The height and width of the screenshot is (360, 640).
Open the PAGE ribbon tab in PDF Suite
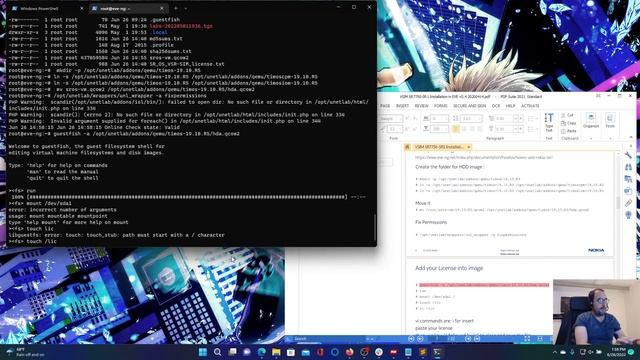385,106
